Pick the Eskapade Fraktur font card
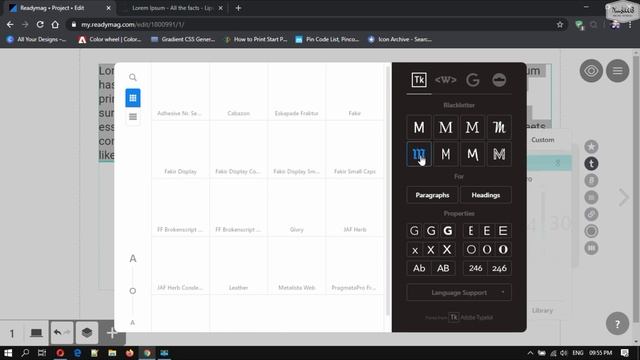The width and height of the screenshot is (640, 360). [x=296, y=91]
